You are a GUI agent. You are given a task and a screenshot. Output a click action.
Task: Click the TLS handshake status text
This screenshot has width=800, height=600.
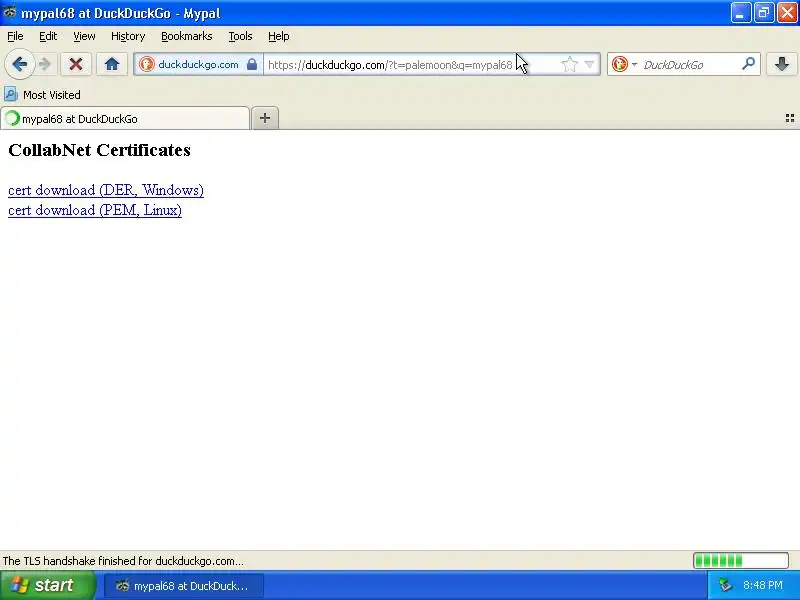[x=123, y=561]
